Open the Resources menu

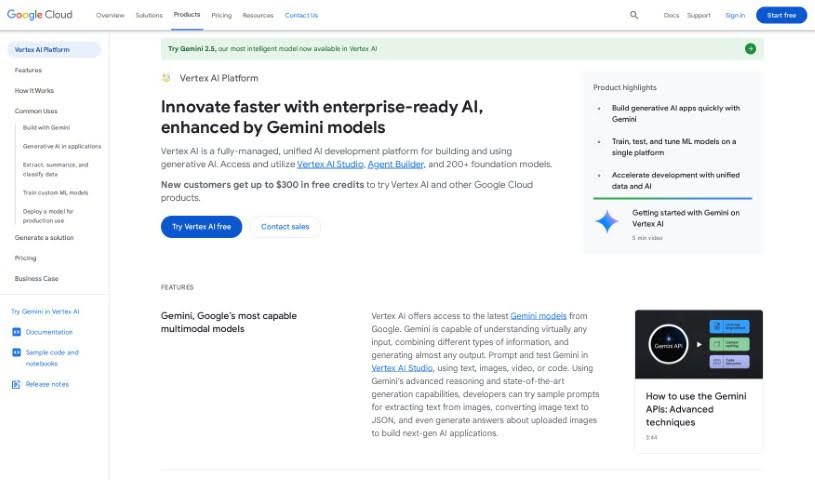coord(258,16)
